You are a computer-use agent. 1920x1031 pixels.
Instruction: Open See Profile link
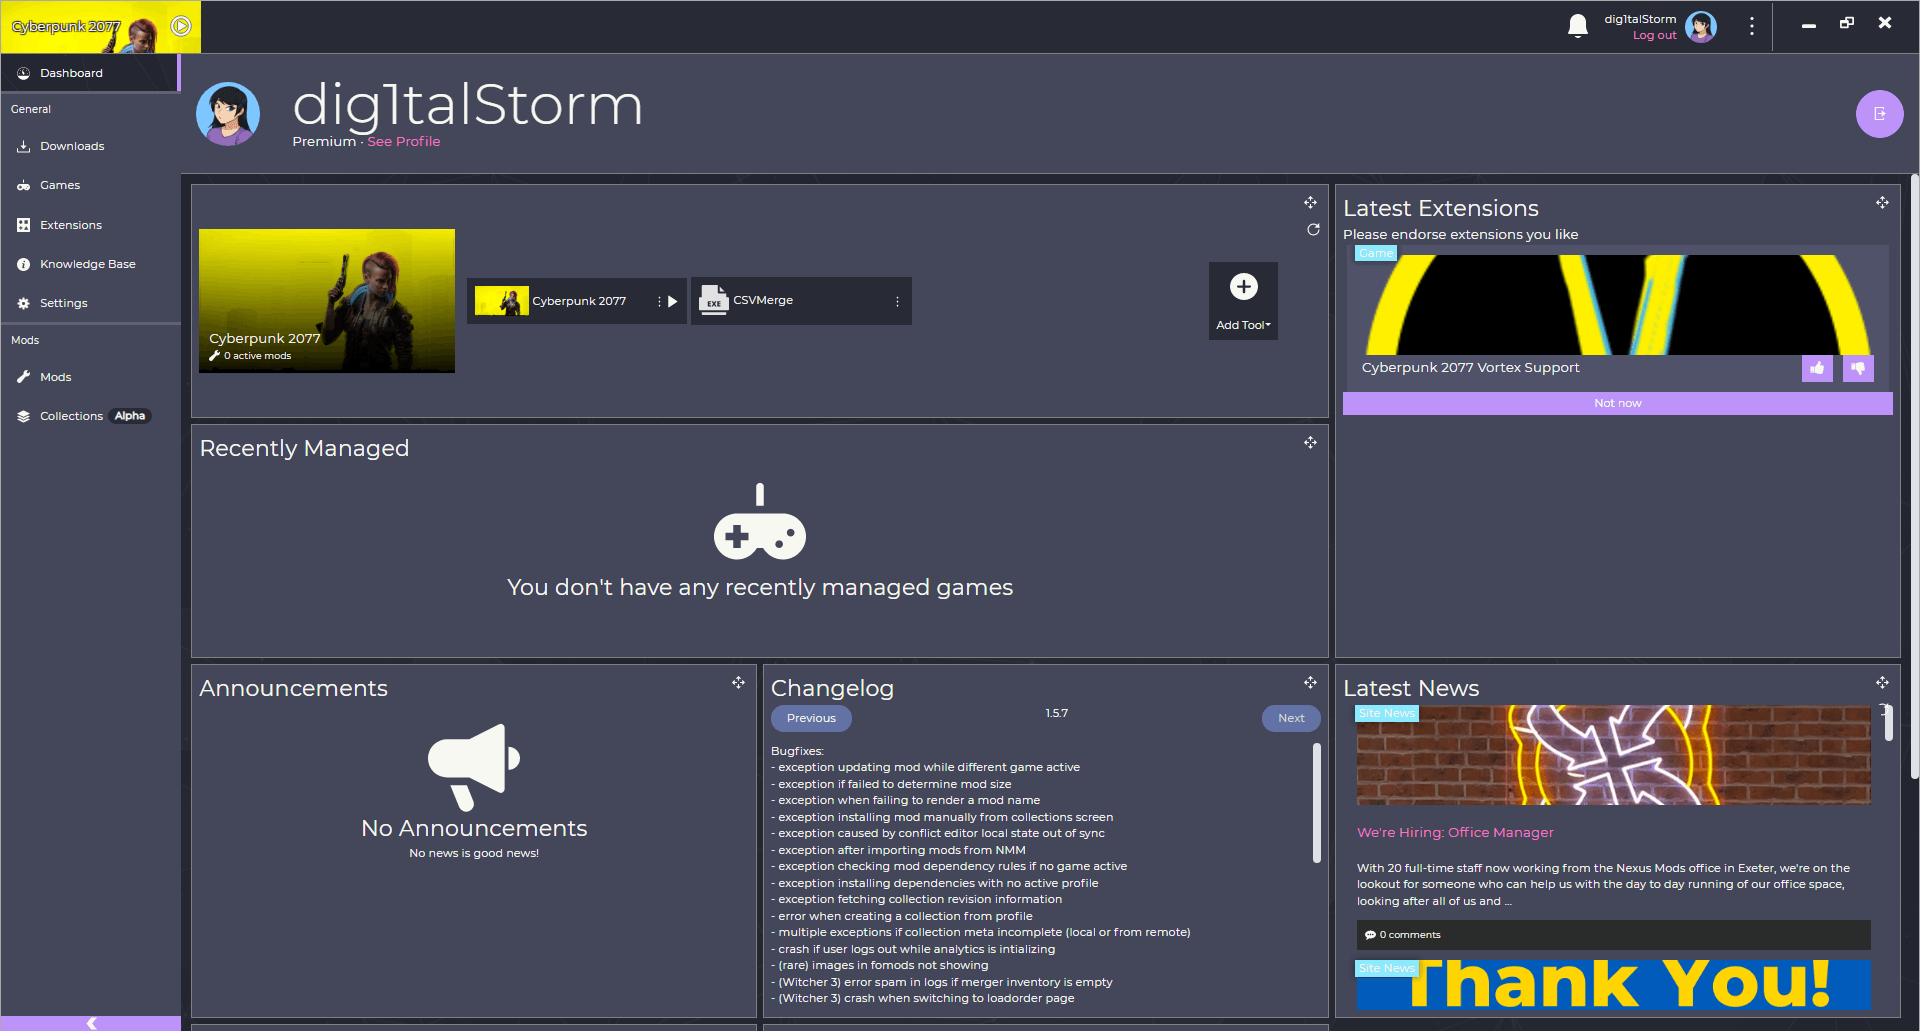pyautogui.click(x=404, y=141)
